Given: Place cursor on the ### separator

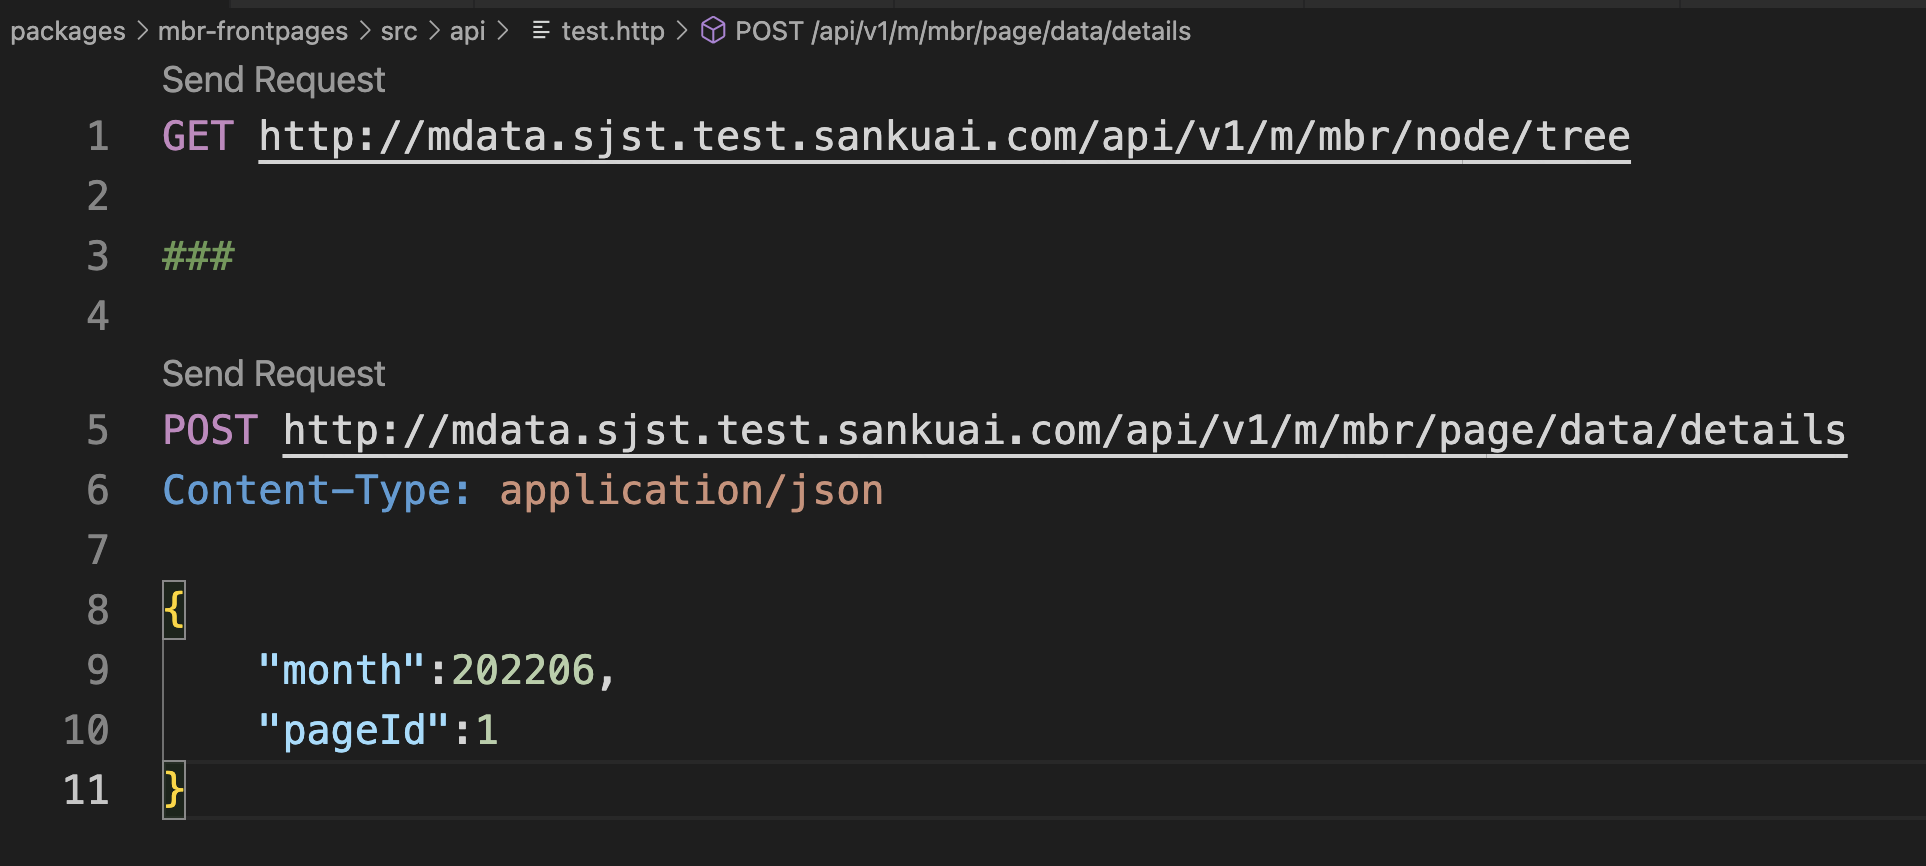Looking at the screenshot, I should (198, 256).
